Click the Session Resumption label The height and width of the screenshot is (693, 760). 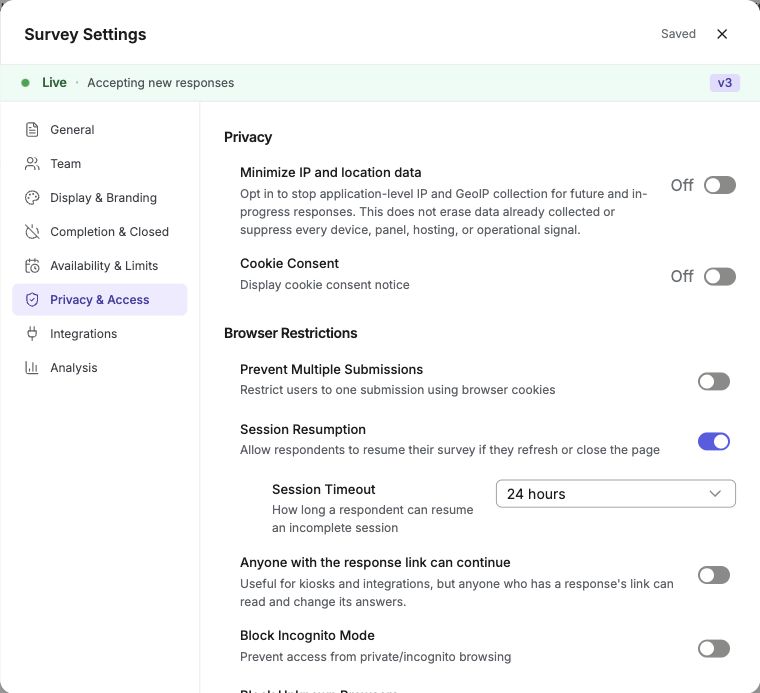(x=303, y=430)
